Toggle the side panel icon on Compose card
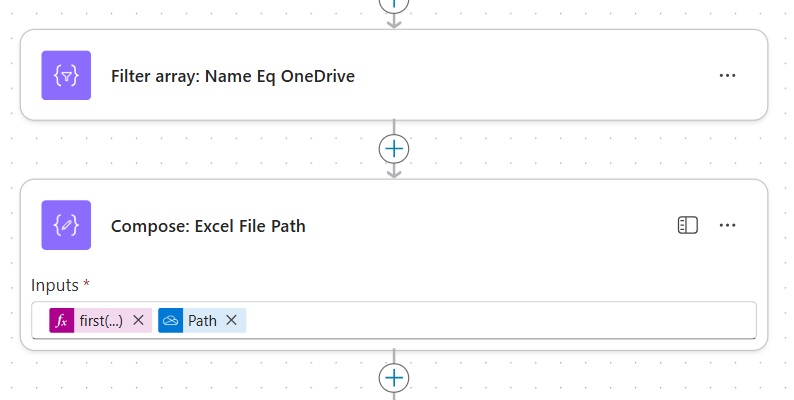Screen dimensions: 794x400 coord(687,225)
